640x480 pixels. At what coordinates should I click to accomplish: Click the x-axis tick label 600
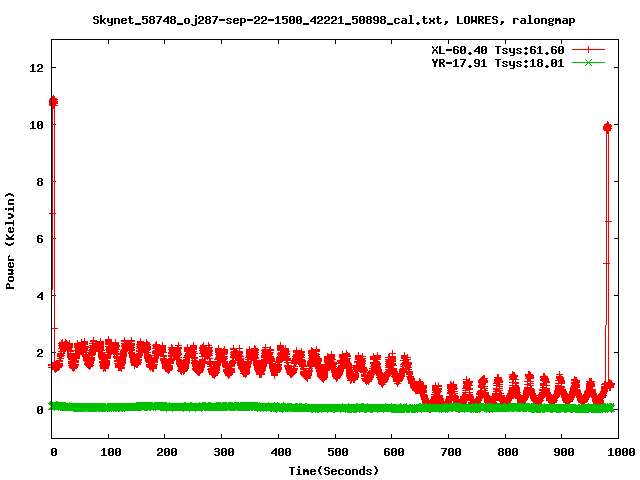(394, 452)
